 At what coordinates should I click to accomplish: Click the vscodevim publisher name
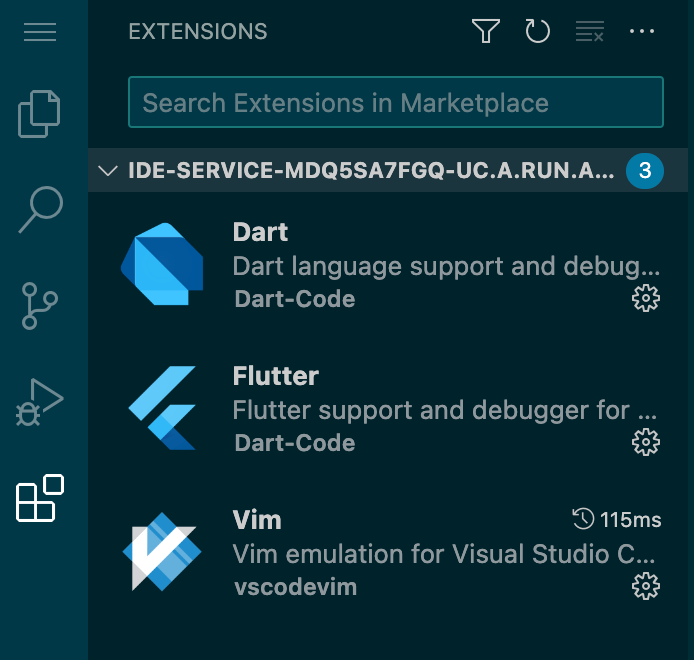click(x=295, y=587)
